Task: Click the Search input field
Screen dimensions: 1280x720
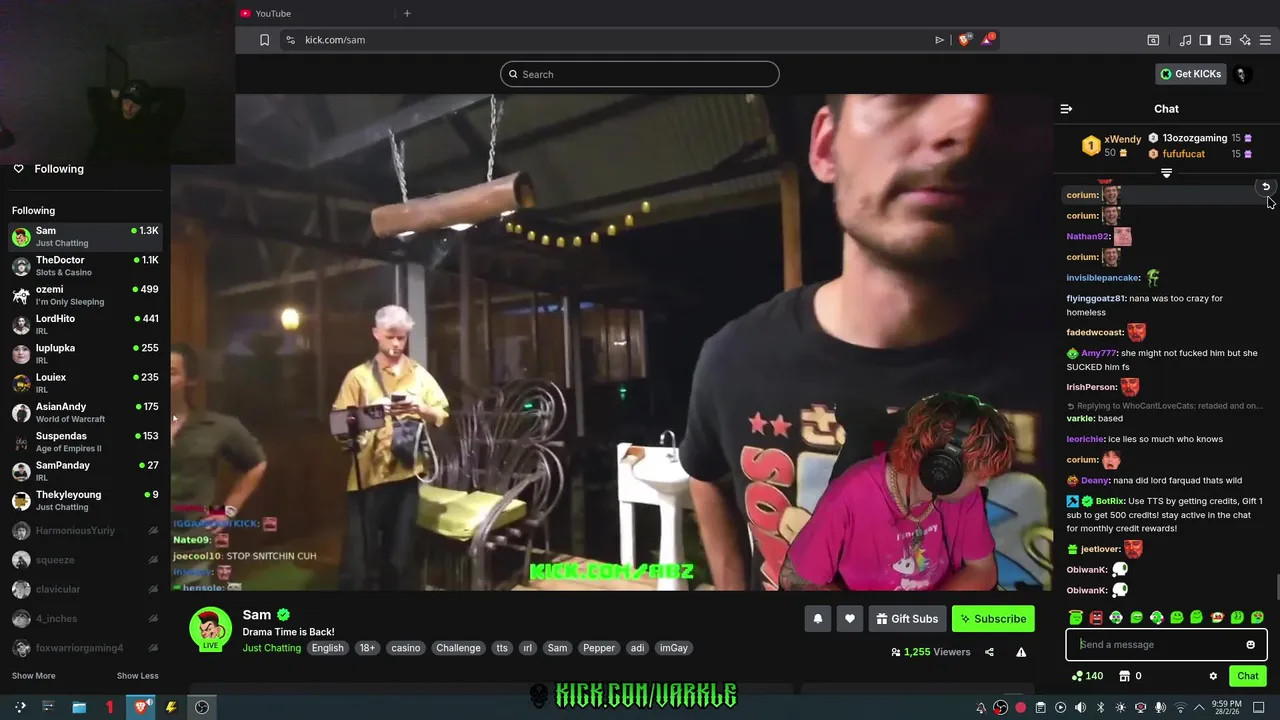Action: click(x=640, y=74)
